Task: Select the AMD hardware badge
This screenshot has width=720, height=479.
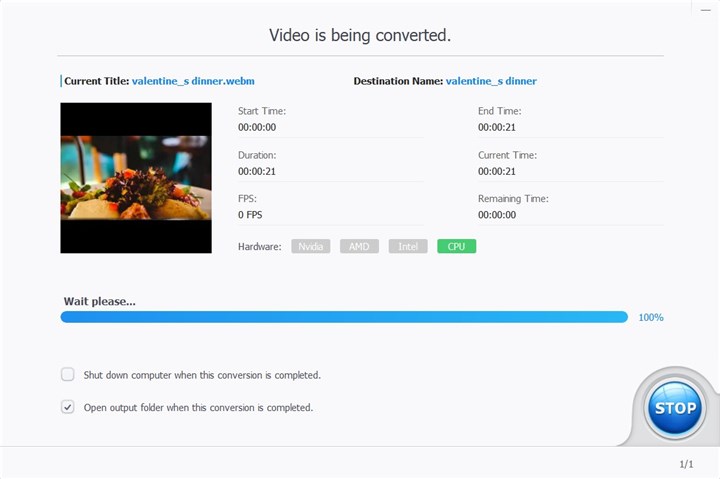Action: coord(359,246)
